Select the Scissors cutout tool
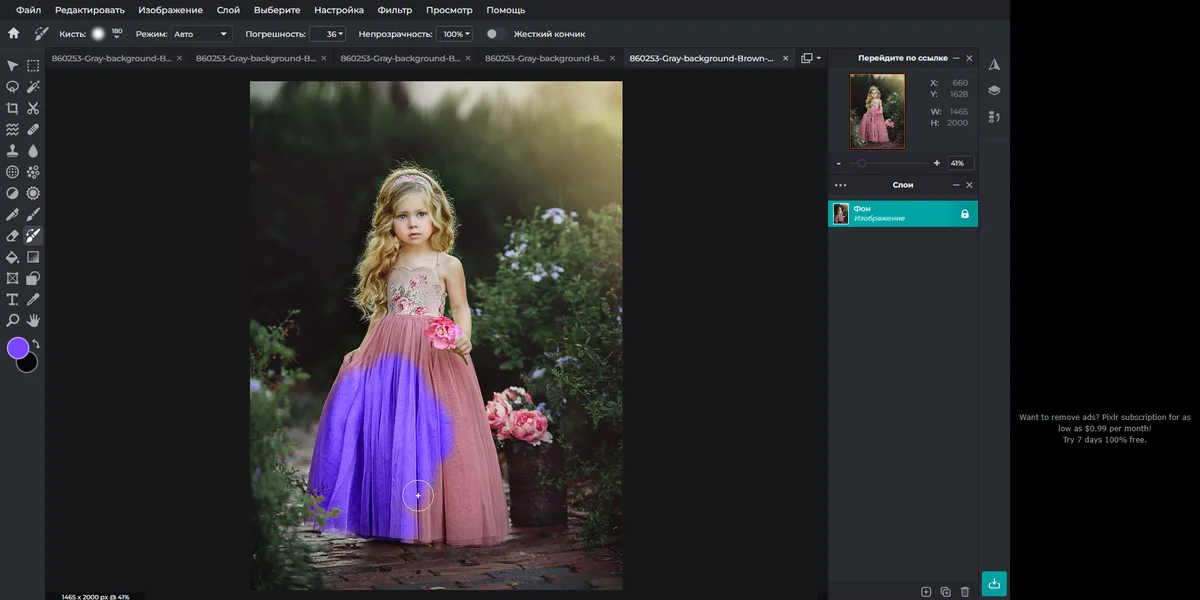The height and width of the screenshot is (600, 1200). coord(33,108)
